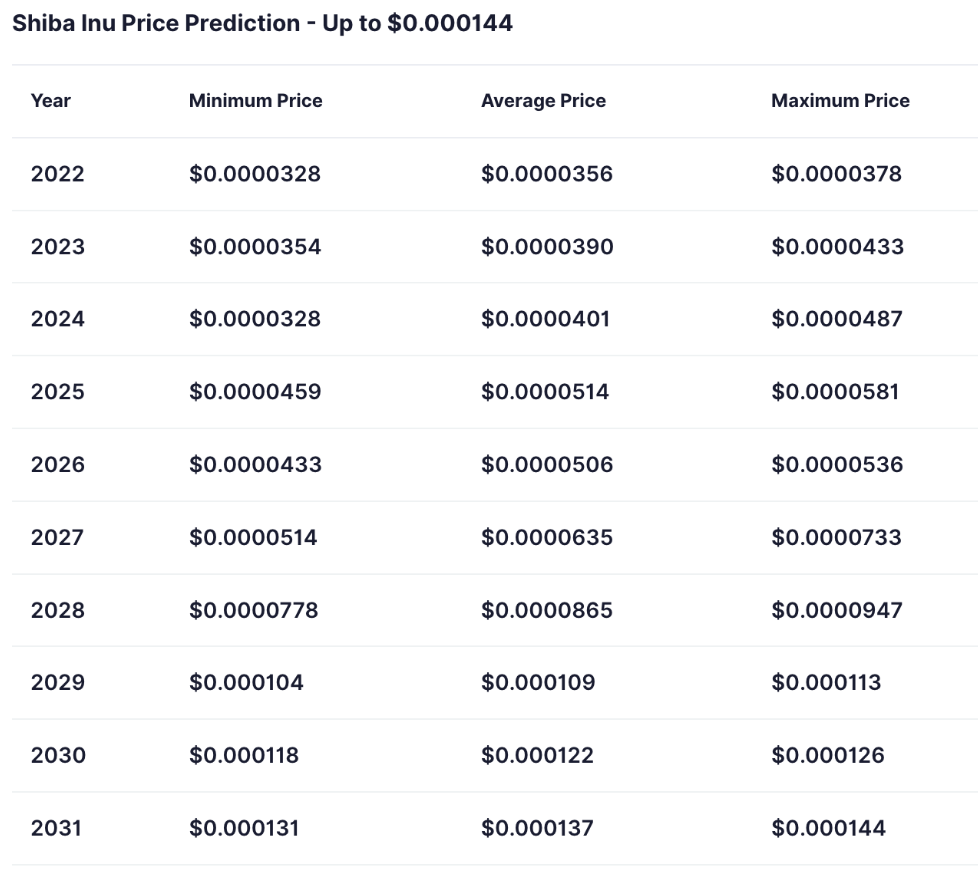Click the Year column header

[51, 101]
